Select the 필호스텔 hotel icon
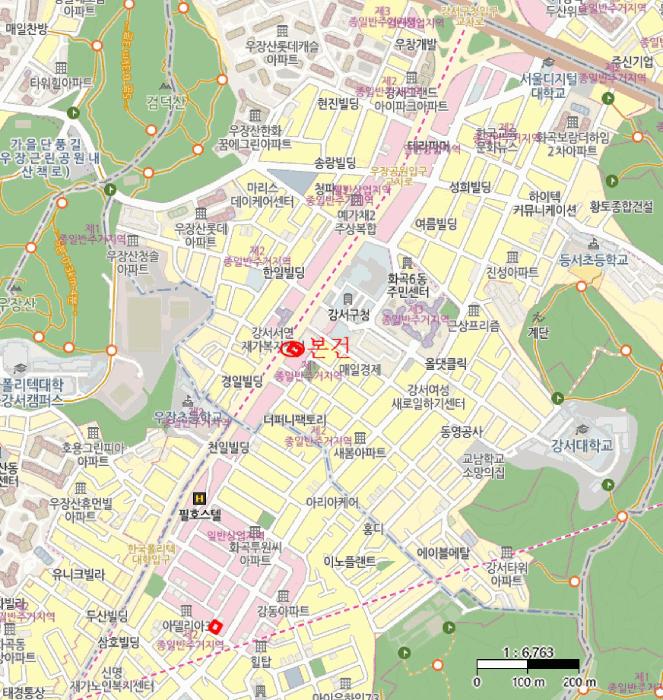The width and height of the screenshot is (663, 700). (199, 498)
